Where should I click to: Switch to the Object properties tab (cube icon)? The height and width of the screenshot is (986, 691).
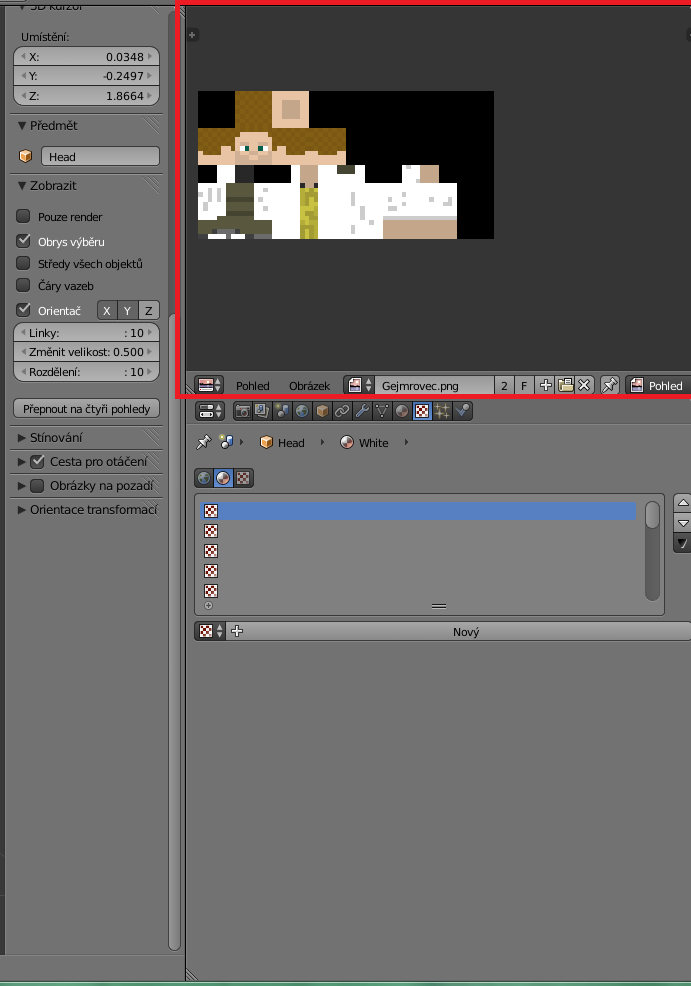[322, 411]
